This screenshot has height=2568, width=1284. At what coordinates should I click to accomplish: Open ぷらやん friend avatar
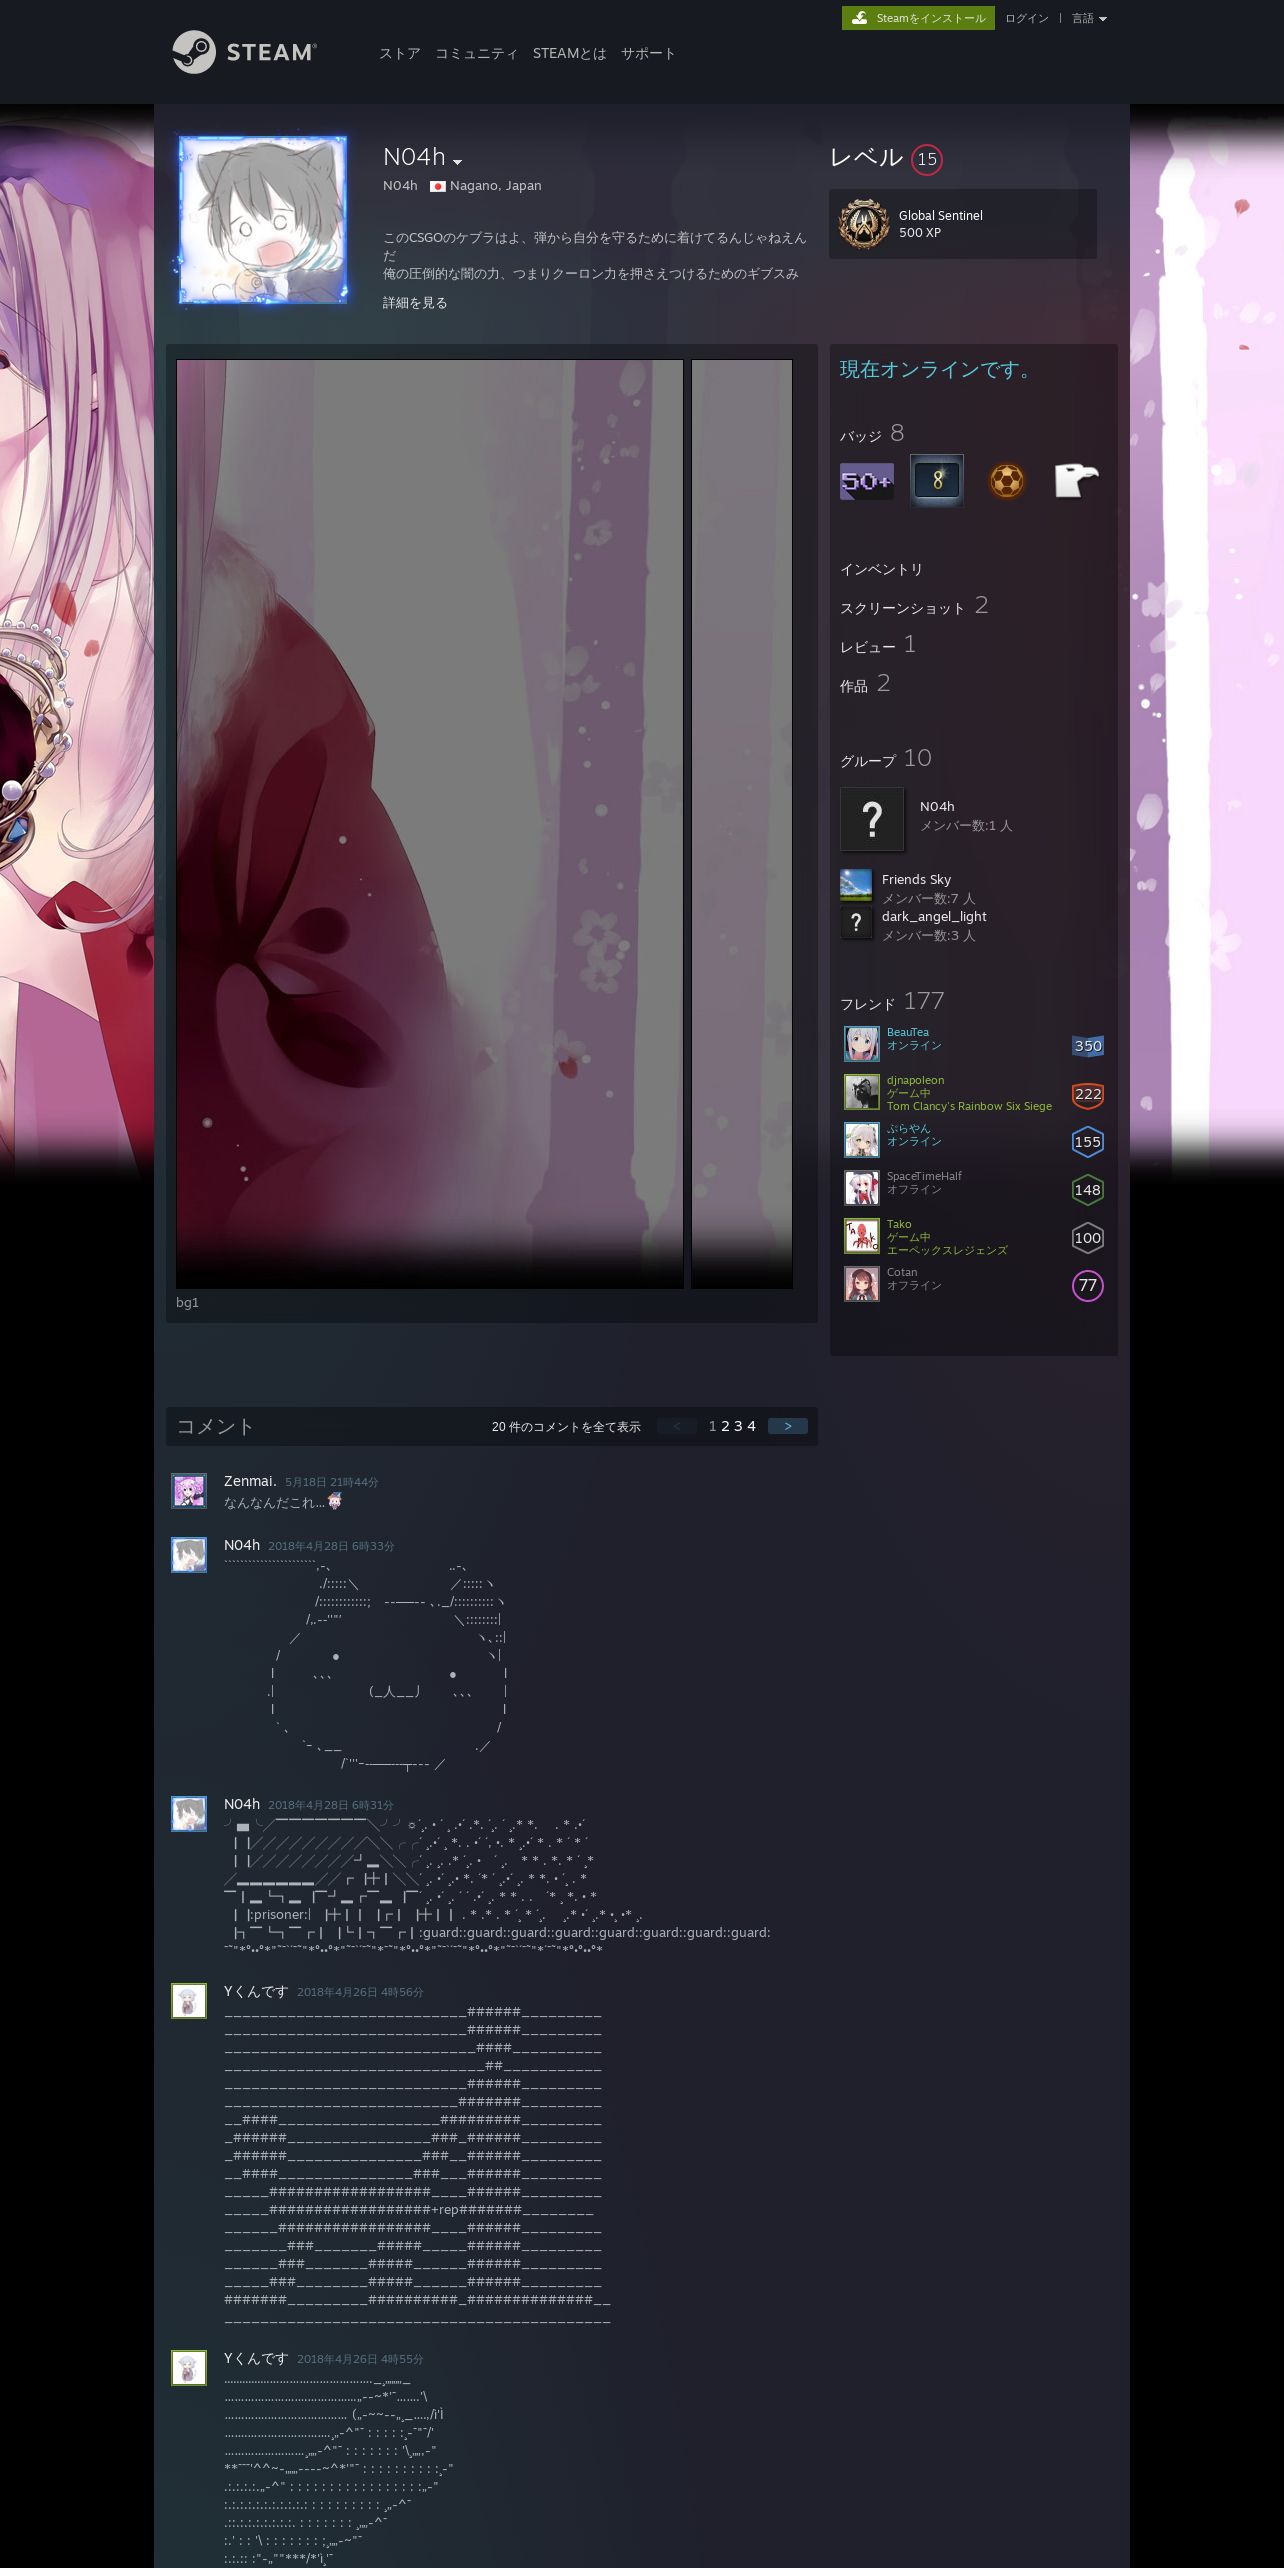tap(862, 1140)
